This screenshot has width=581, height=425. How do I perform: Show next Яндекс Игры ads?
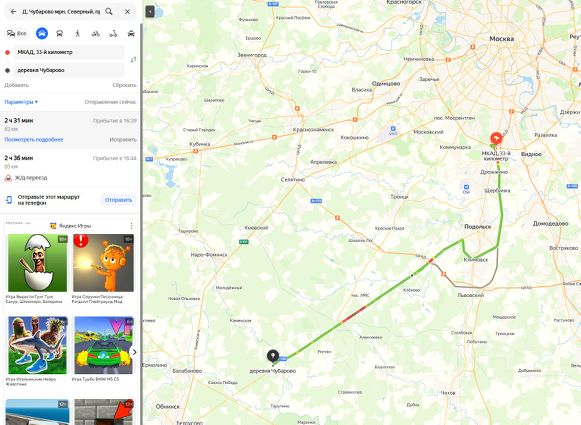[x=135, y=352]
